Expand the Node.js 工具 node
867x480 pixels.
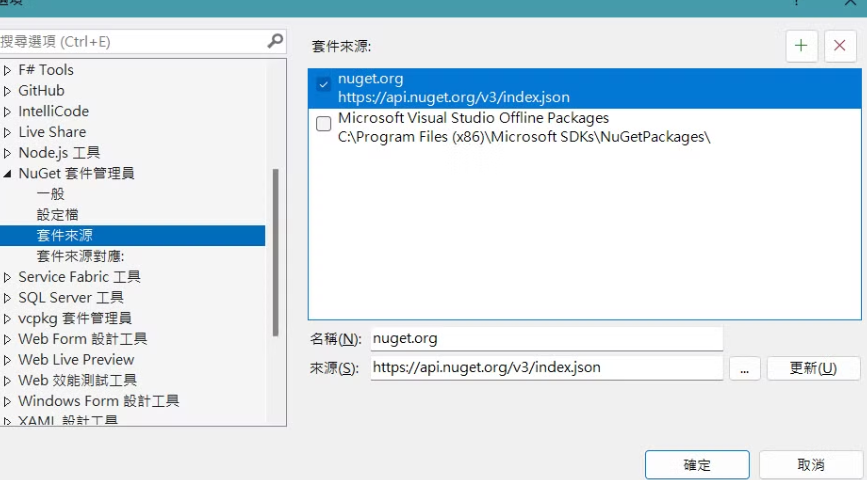(x=7, y=153)
